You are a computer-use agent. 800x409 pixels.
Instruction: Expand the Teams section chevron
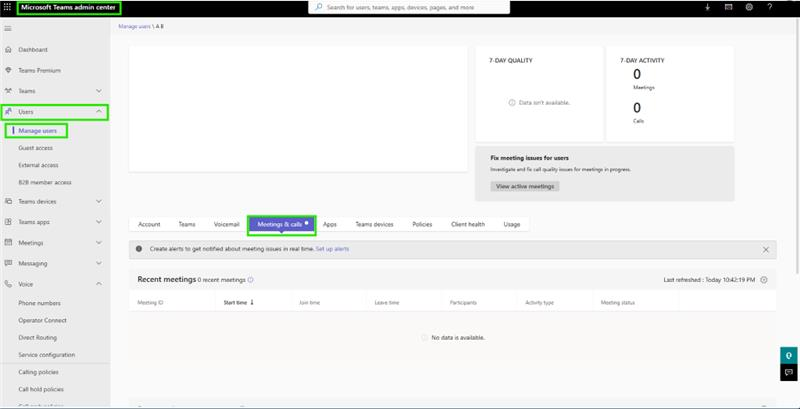click(x=99, y=91)
